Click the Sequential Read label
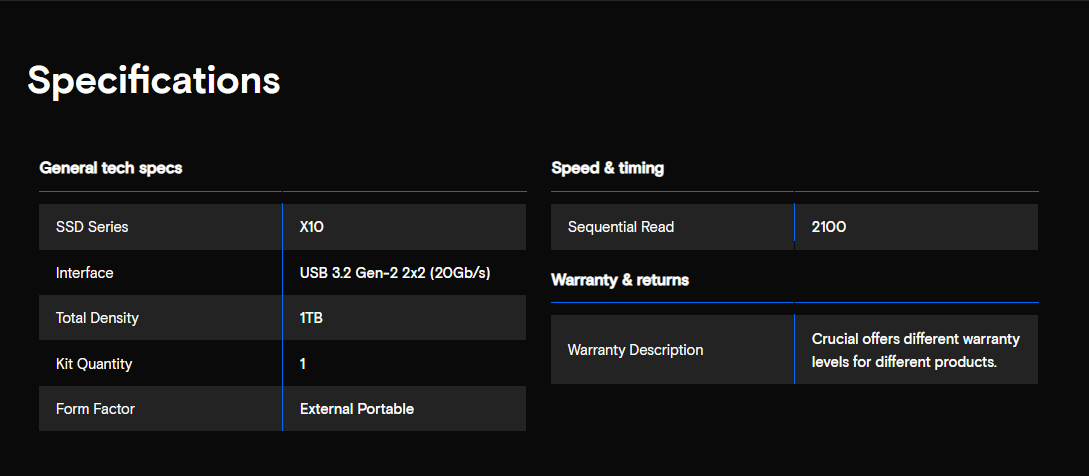Image resolution: width=1089 pixels, height=476 pixels. coord(621,227)
